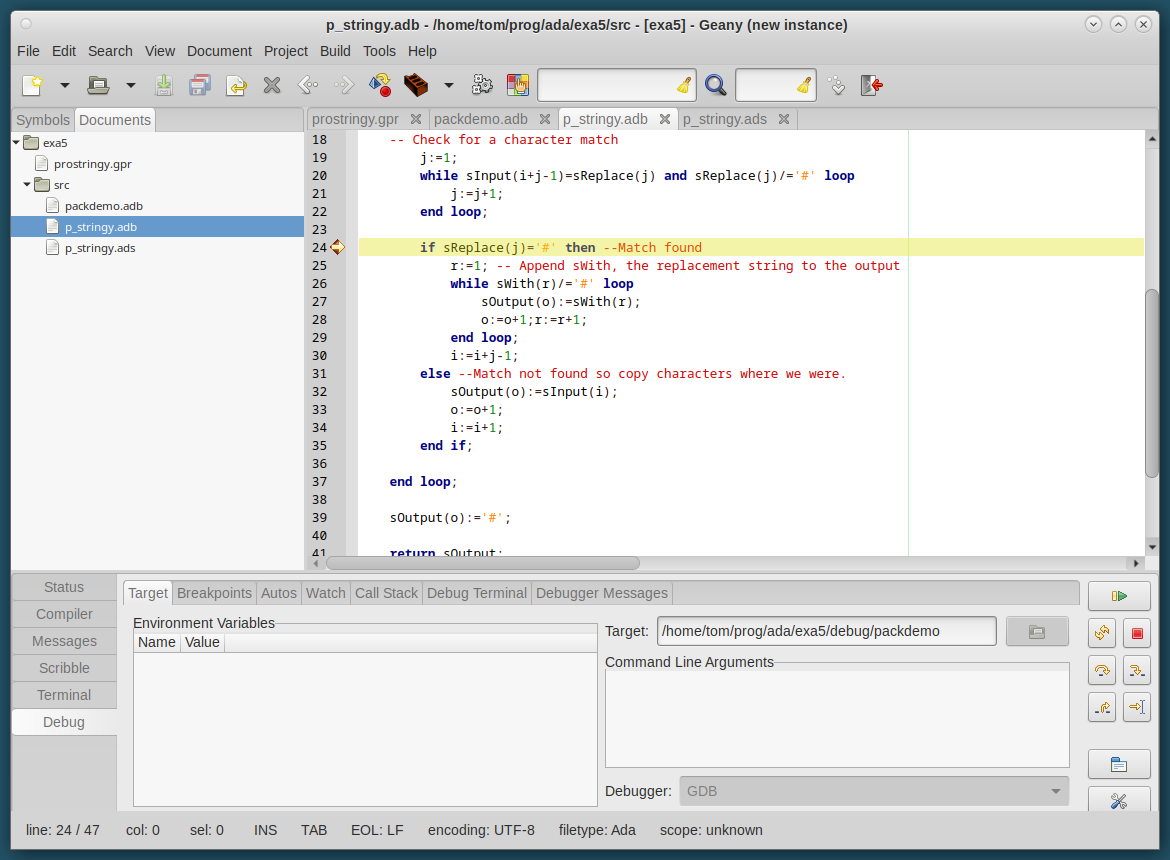
Task: Collapse the src folder in the tree
Action: tap(28, 185)
